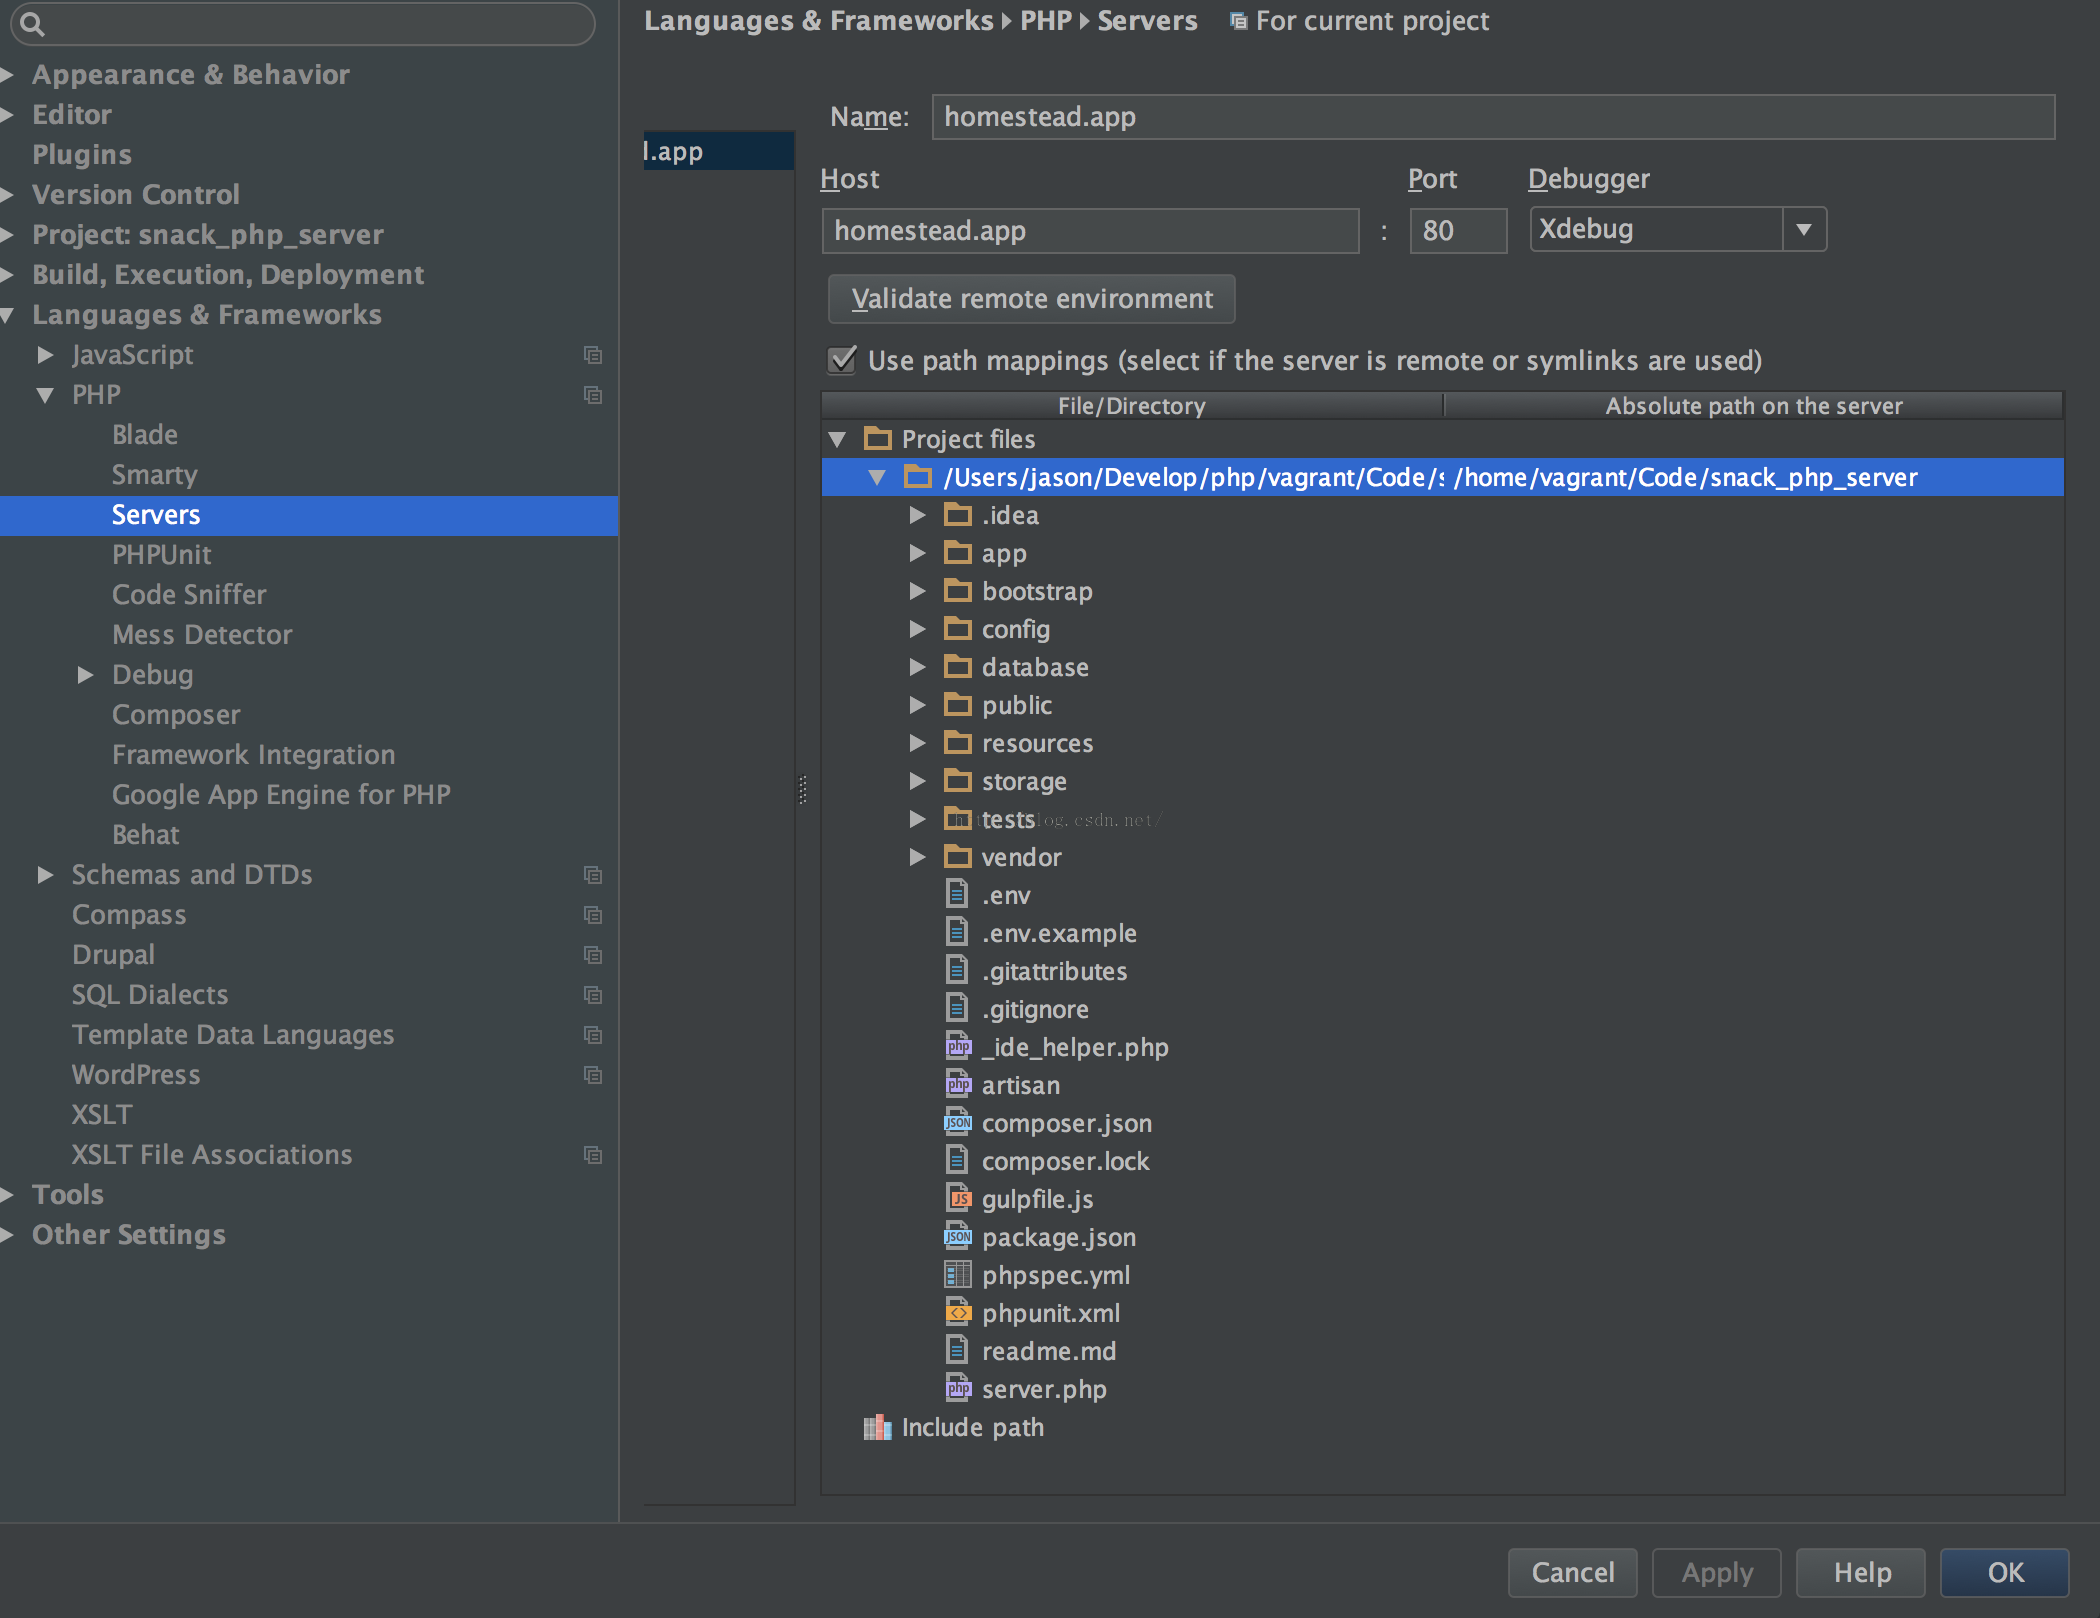The image size is (2100, 1618).
Task: Click project-level icon next to SQL Dialects
Action: [x=593, y=995]
